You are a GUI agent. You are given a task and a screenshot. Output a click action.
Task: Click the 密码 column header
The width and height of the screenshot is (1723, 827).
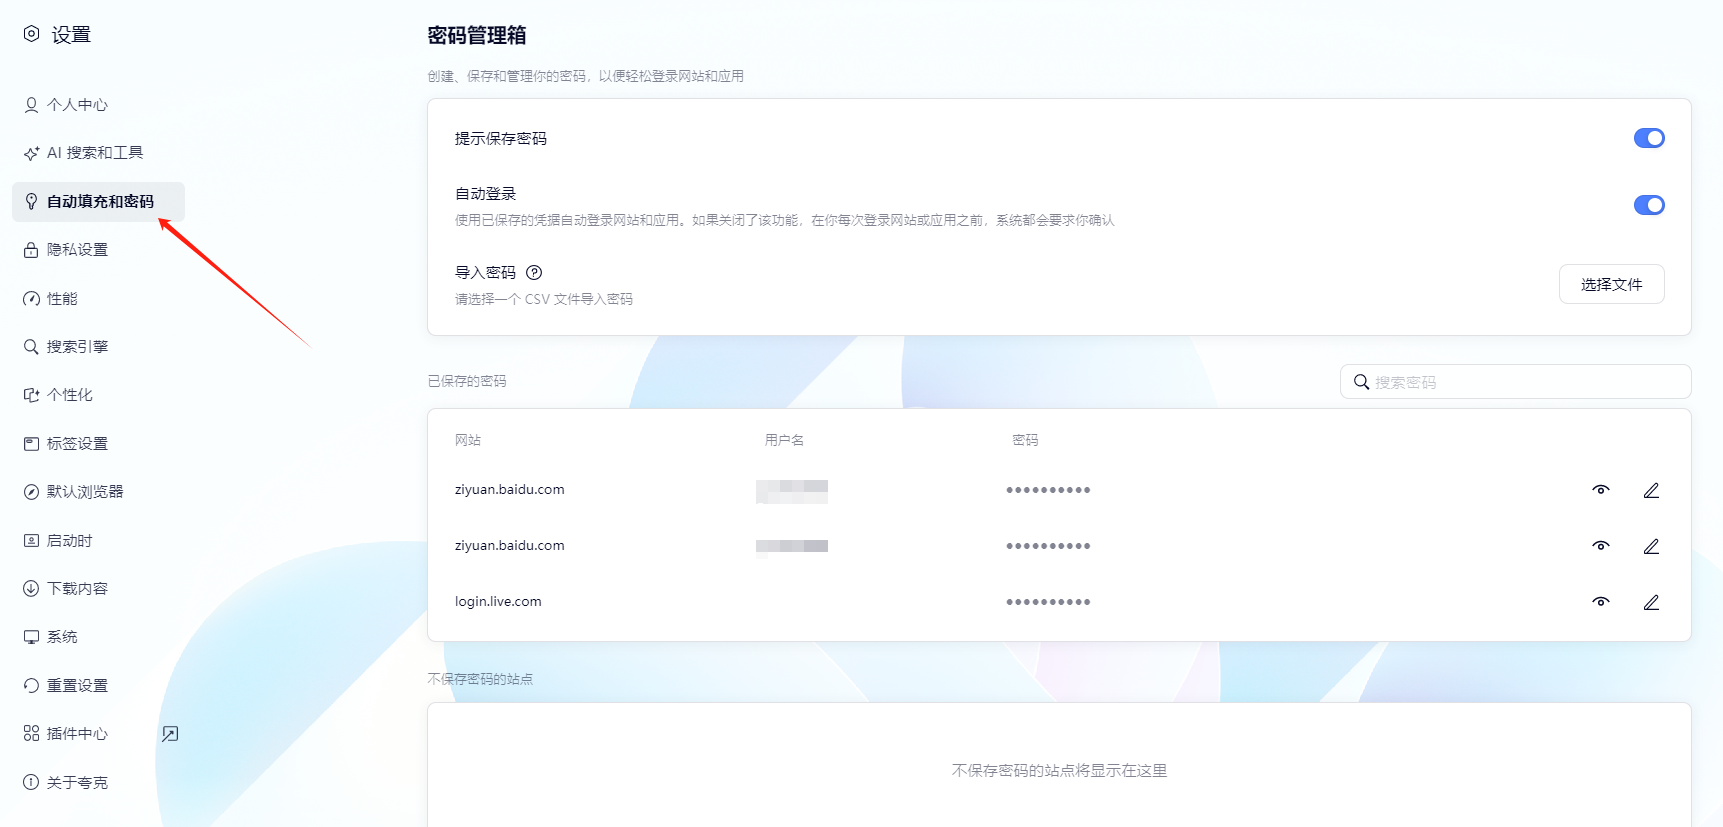tap(1025, 440)
